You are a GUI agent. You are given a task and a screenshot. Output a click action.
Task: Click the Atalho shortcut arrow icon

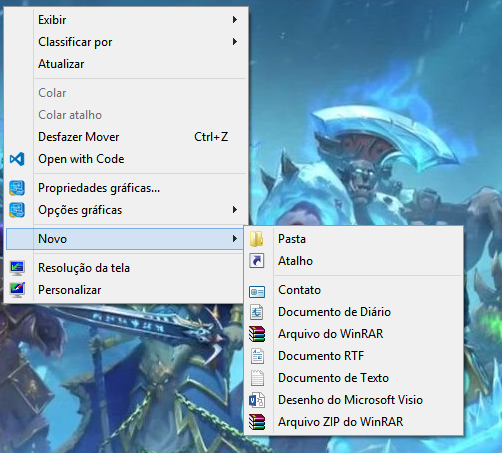tap(257, 261)
